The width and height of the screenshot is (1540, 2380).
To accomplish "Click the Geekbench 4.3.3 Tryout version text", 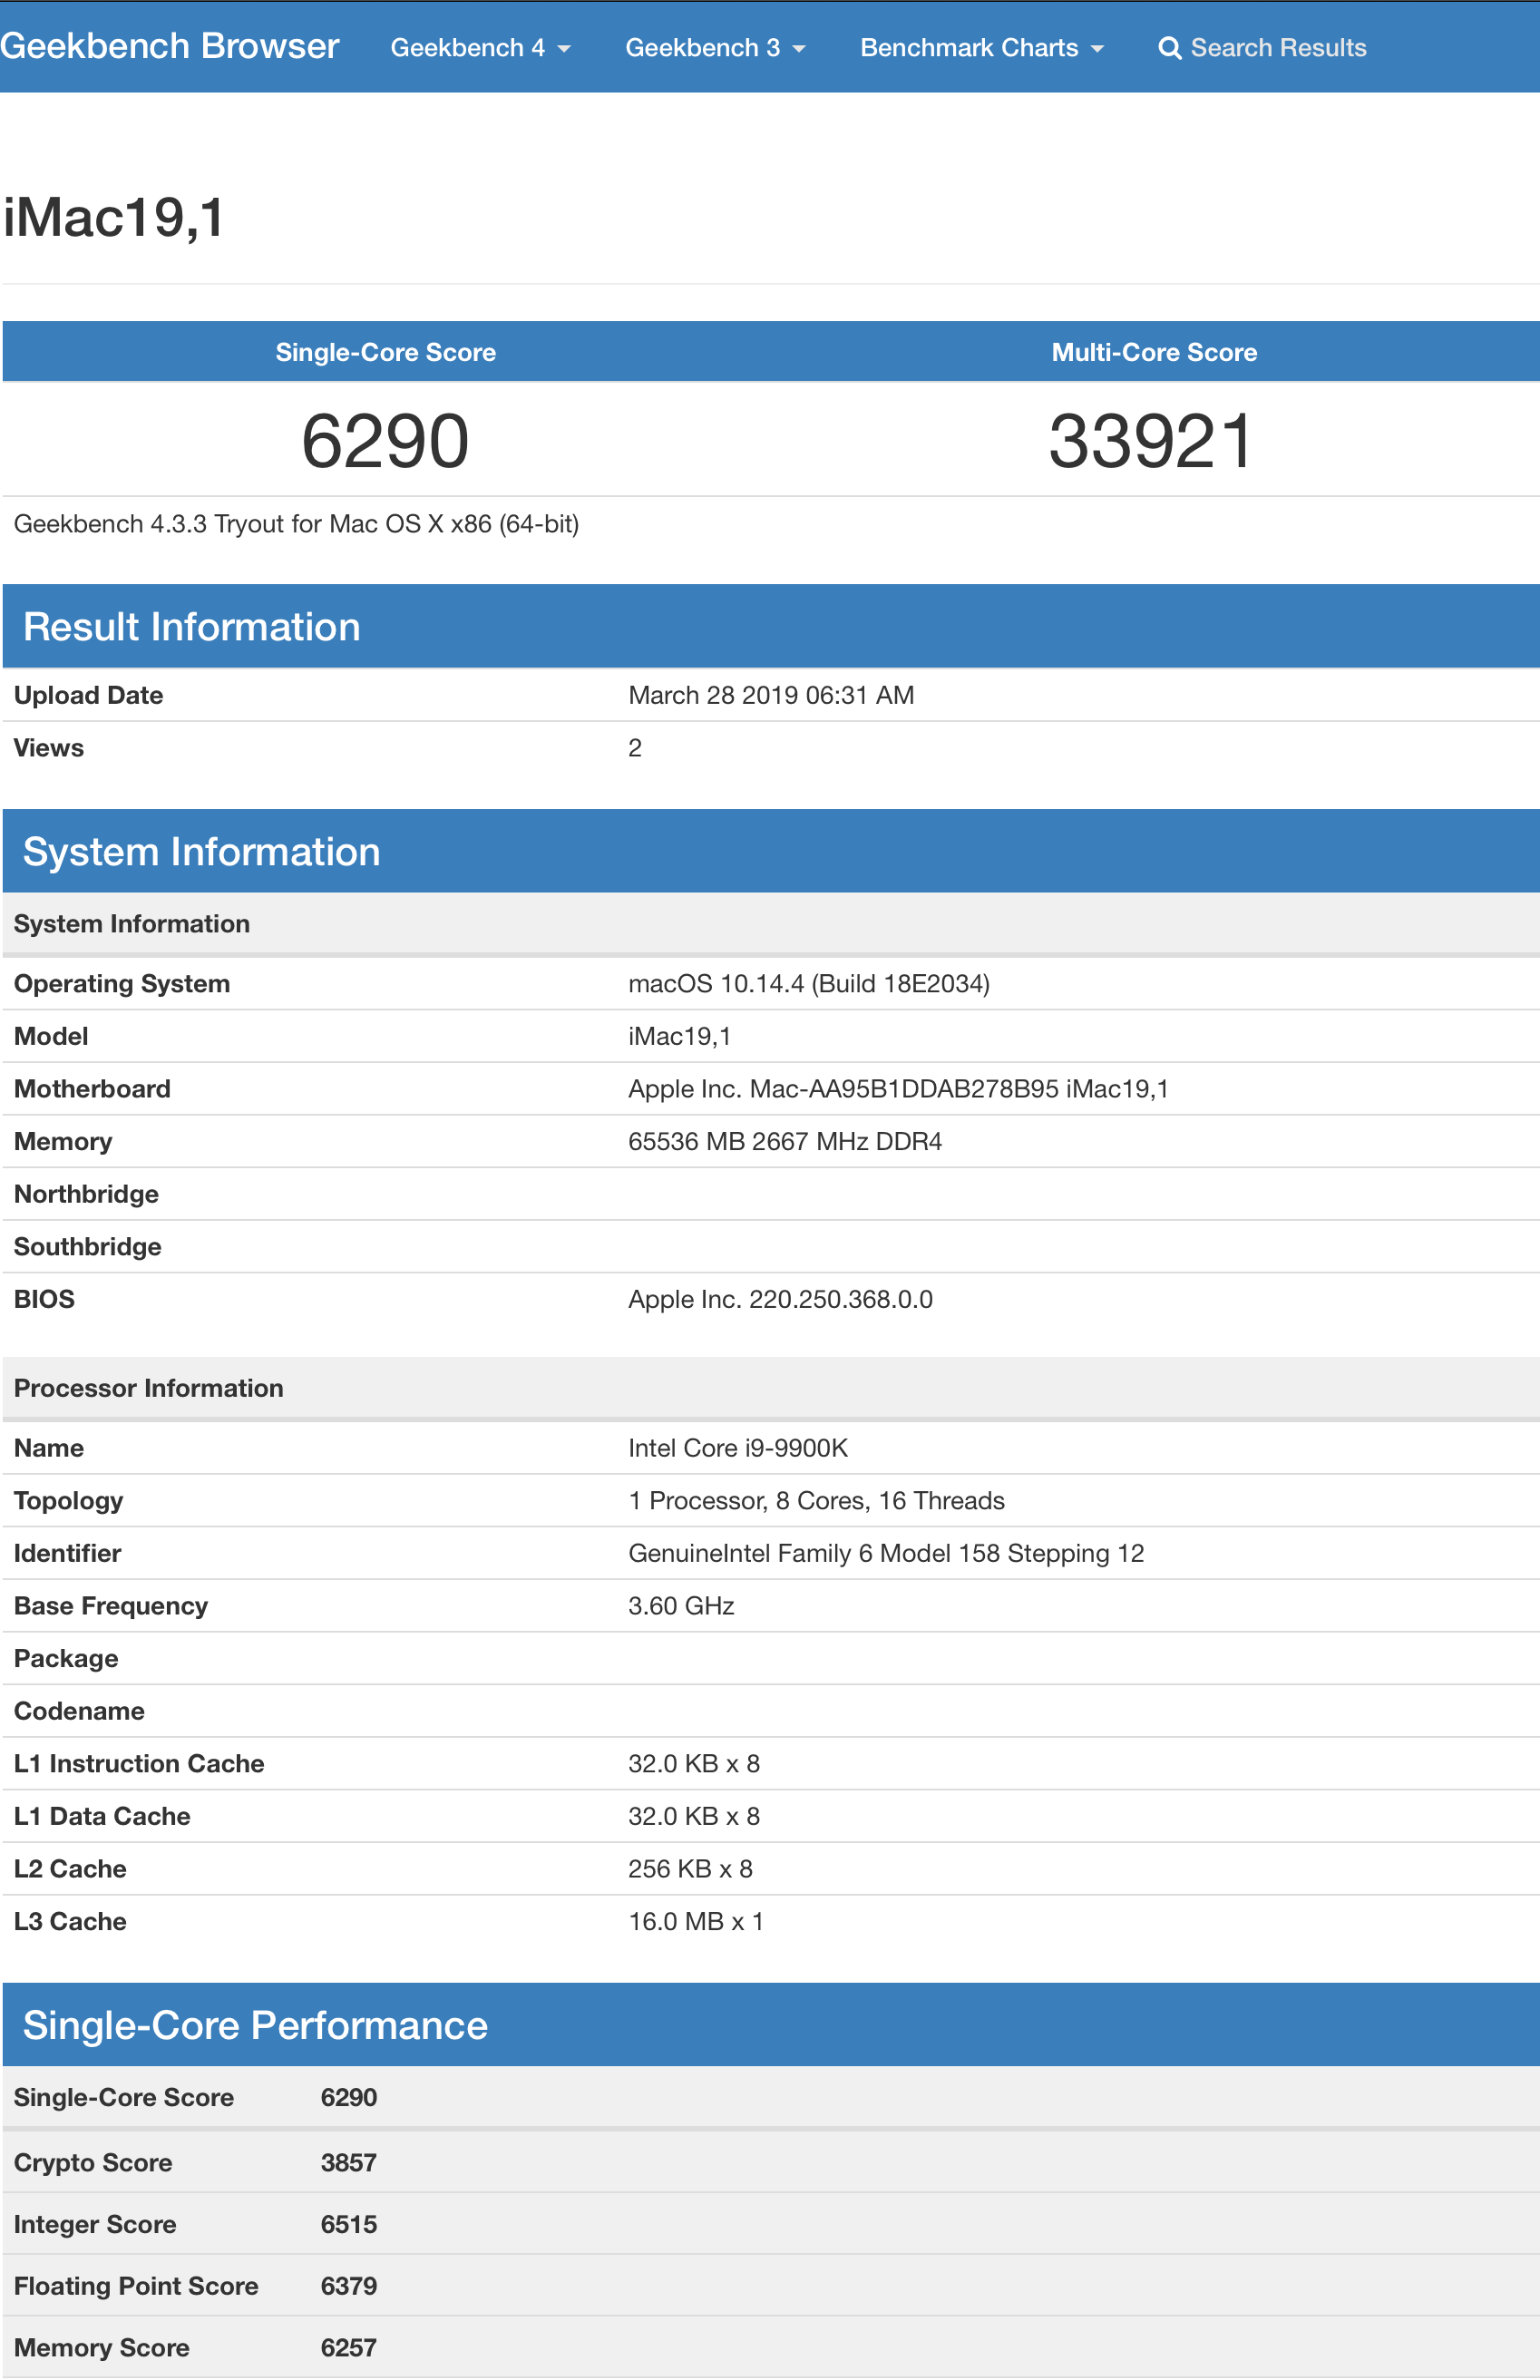I will tap(296, 524).
